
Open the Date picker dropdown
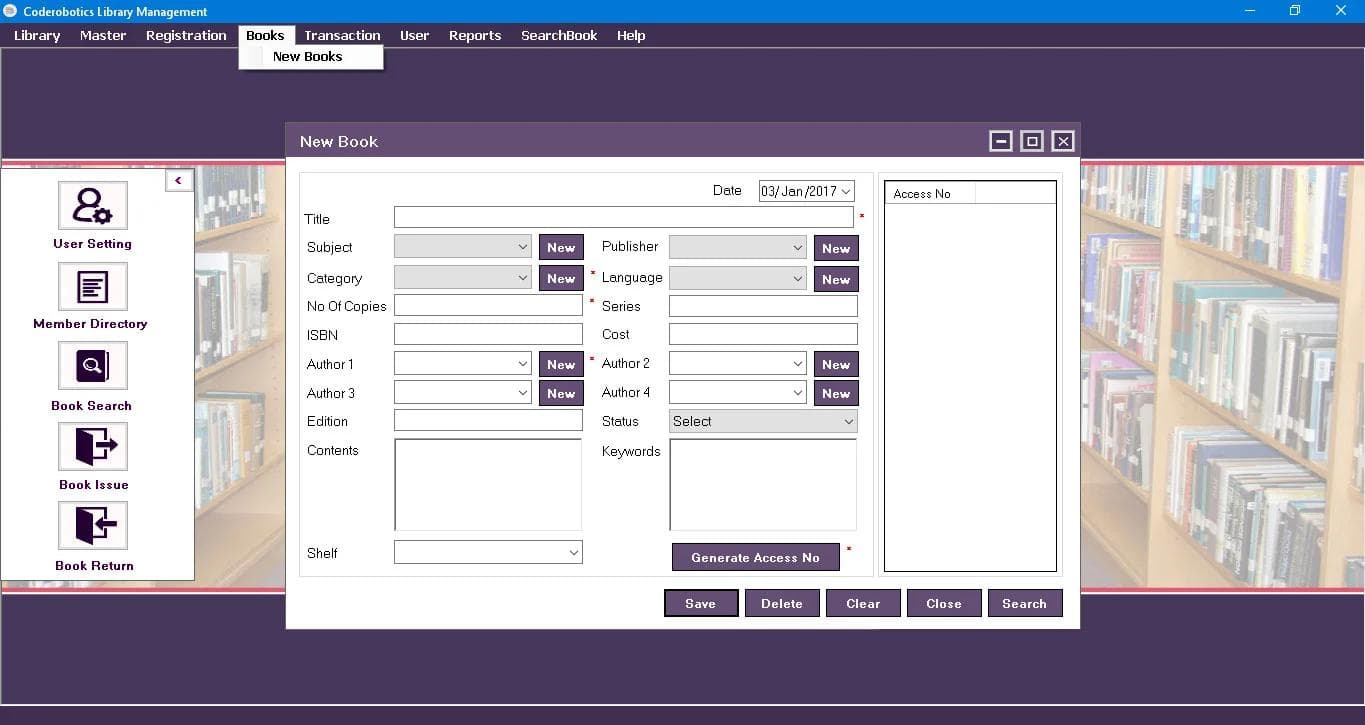846,191
